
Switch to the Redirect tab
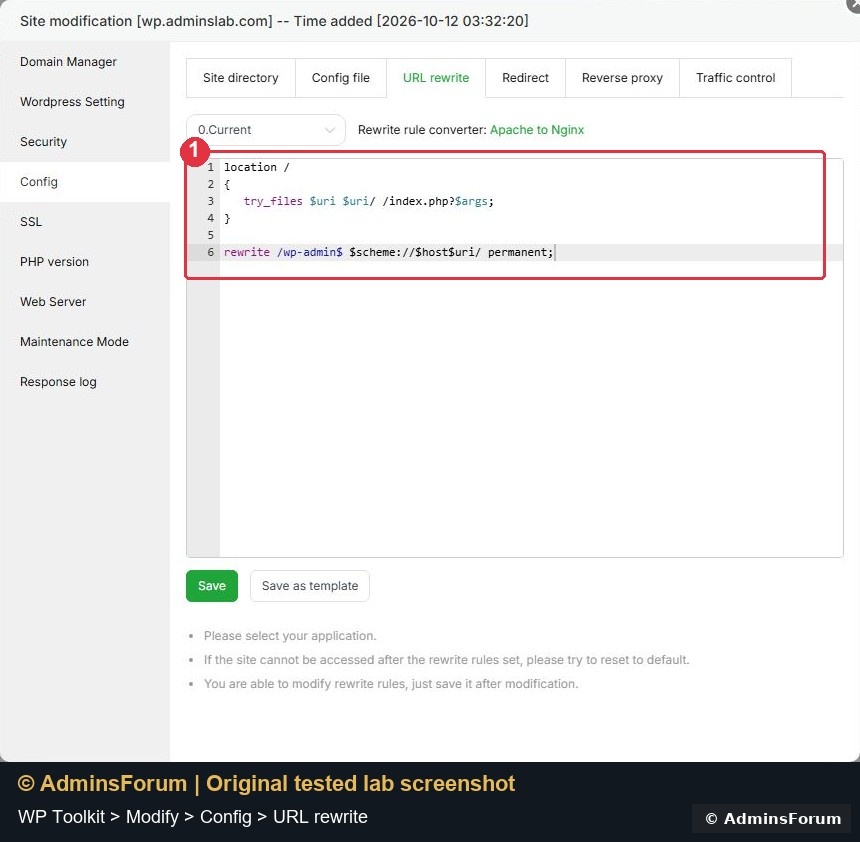pyautogui.click(x=525, y=78)
